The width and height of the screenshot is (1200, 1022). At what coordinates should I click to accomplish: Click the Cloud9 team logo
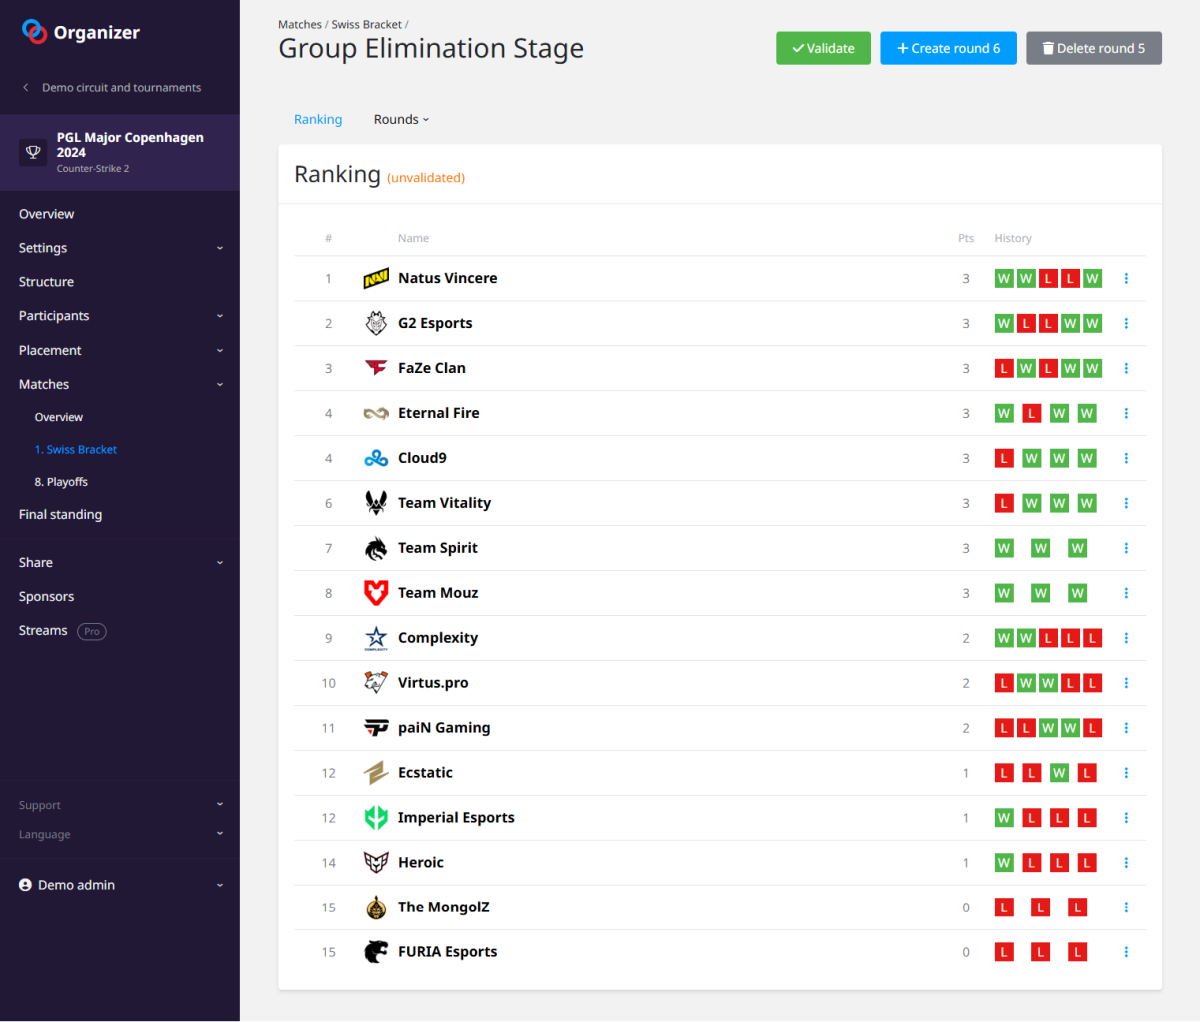point(376,458)
